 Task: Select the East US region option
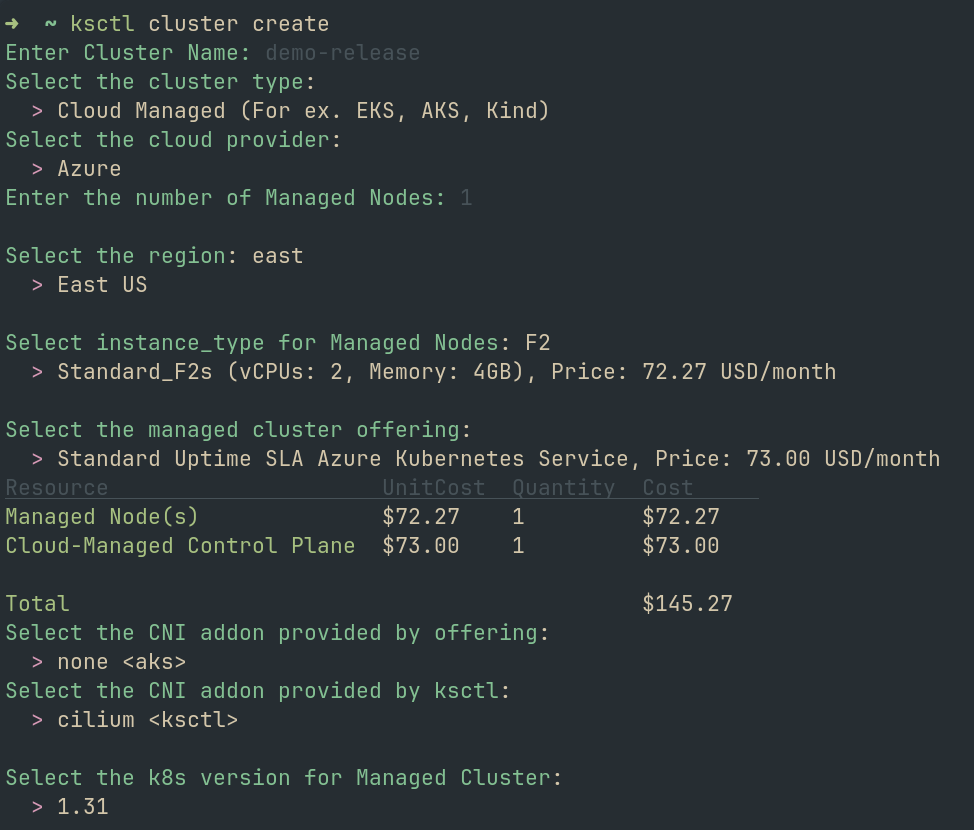click(x=102, y=284)
